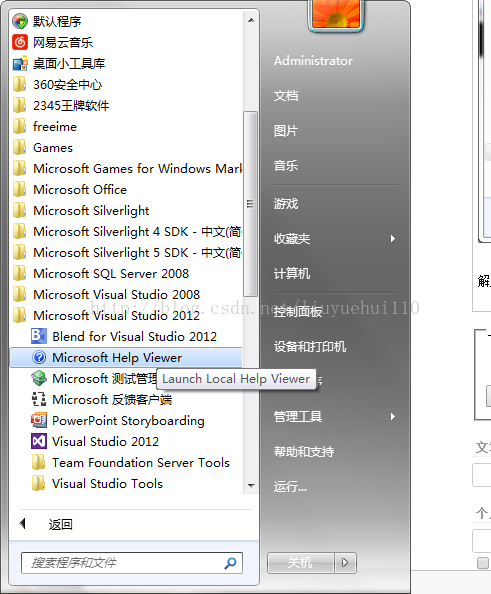Click 返回 to go back
491x594 pixels.
pos(61,524)
